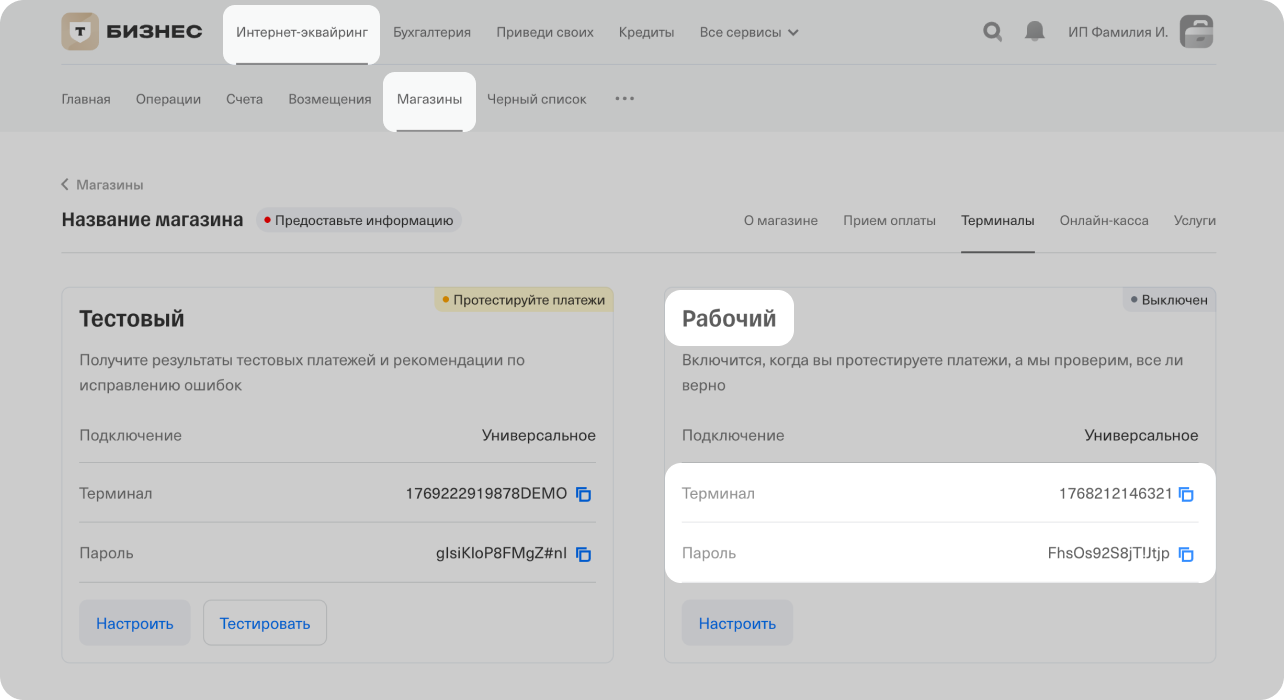Viewport: 1284px width, 700px height.
Task: Click the Тестовый card heading
Action: (132, 319)
